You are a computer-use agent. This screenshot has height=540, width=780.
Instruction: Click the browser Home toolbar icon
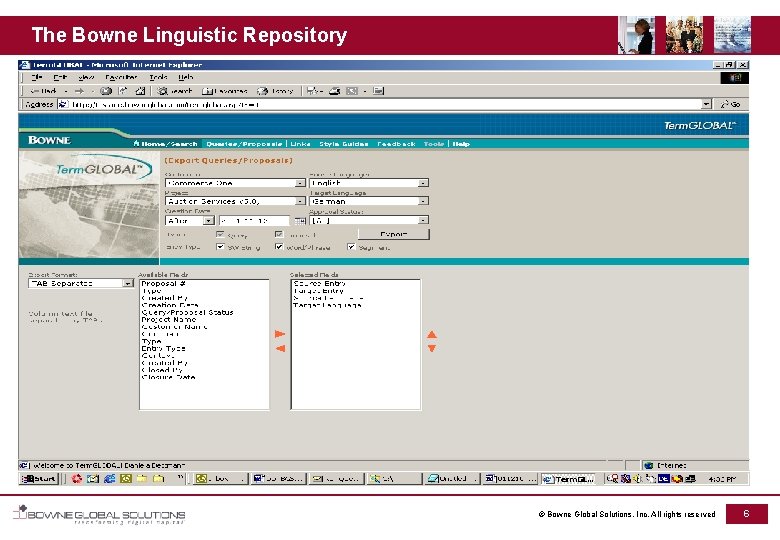[x=140, y=91]
